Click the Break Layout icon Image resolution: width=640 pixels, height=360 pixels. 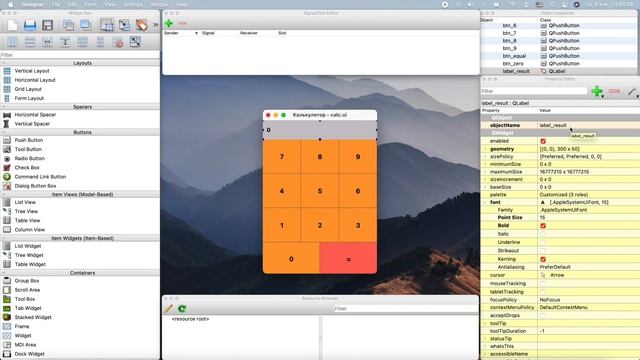click(x=118, y=42)
